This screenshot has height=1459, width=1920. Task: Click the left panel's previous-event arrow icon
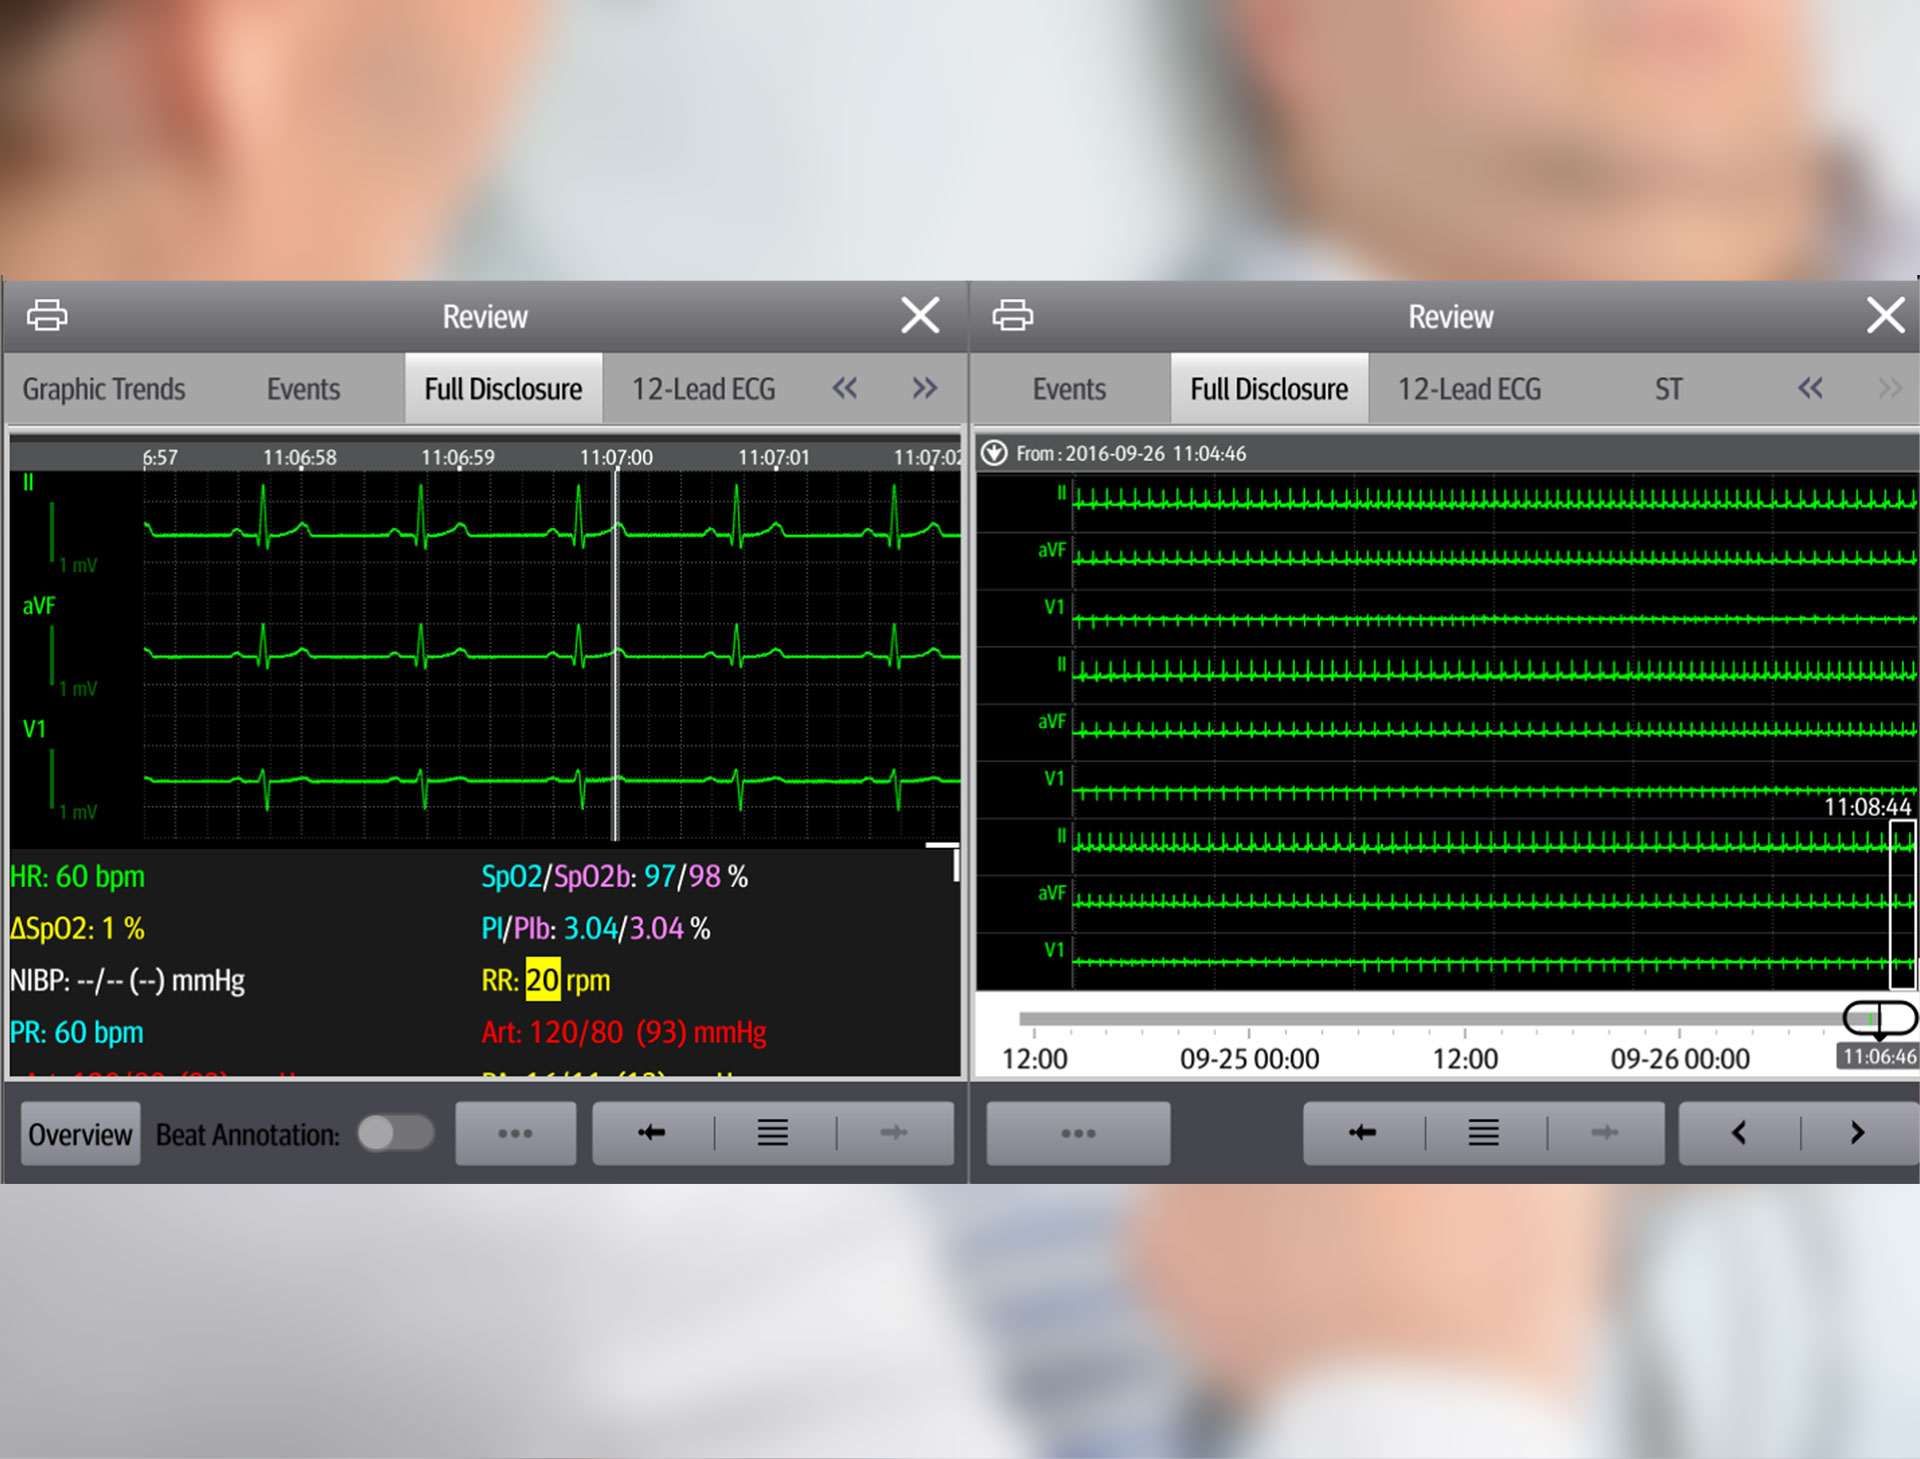tap(652, 1133)
